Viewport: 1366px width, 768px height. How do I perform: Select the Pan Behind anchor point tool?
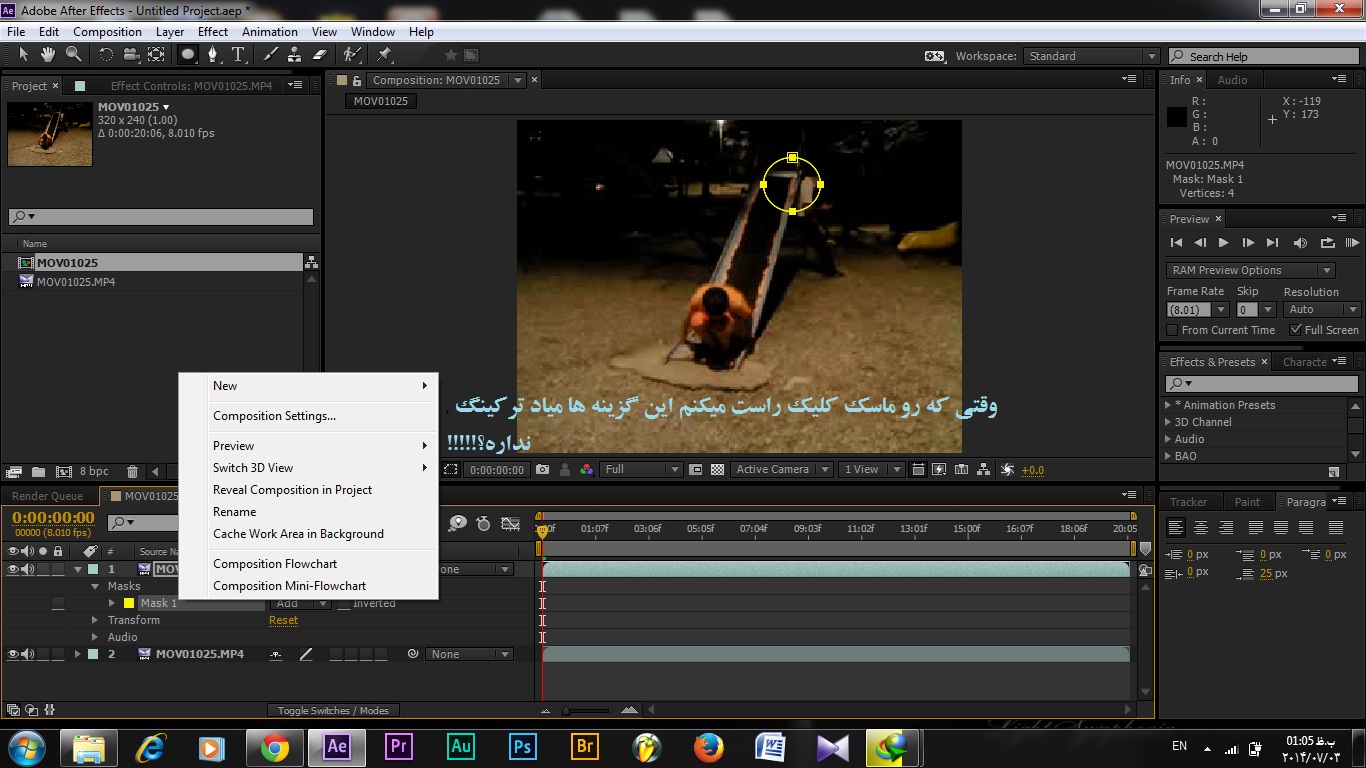(156, 55)
